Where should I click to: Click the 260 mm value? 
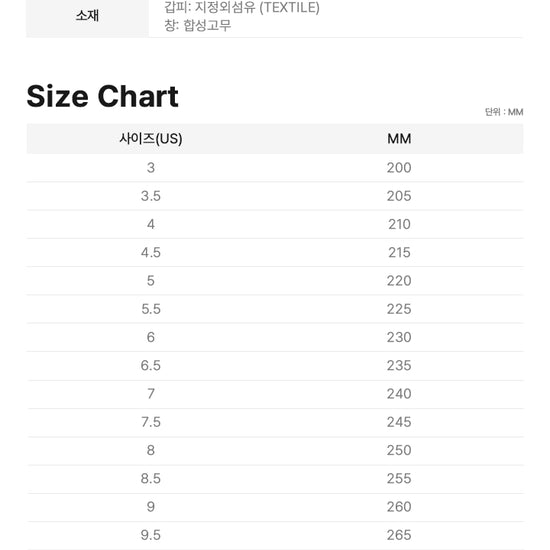[x=399, y=507]
